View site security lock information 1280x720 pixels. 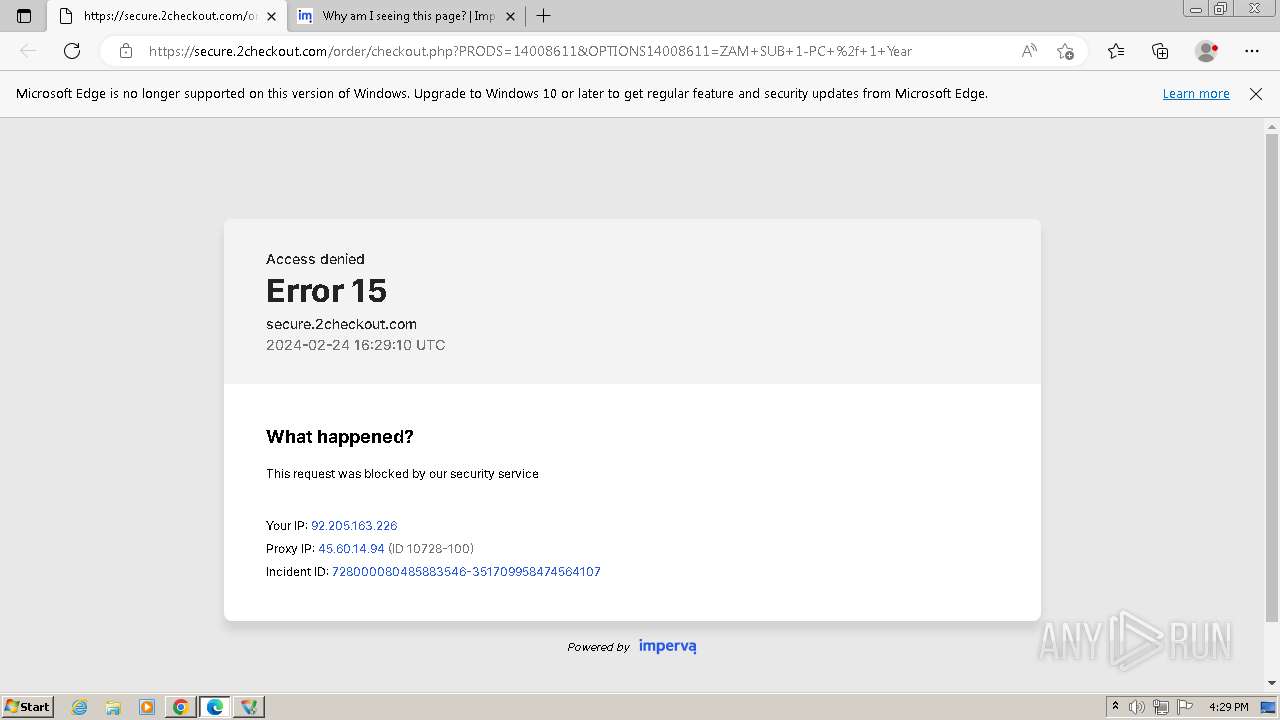pyautogui.click(x=126, y=51)
